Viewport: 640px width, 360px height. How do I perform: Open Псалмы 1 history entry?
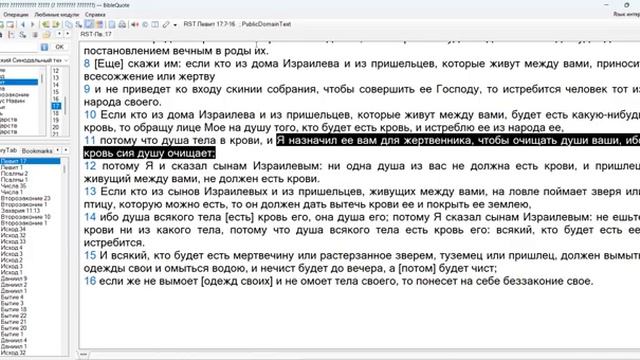coord(14,180)
